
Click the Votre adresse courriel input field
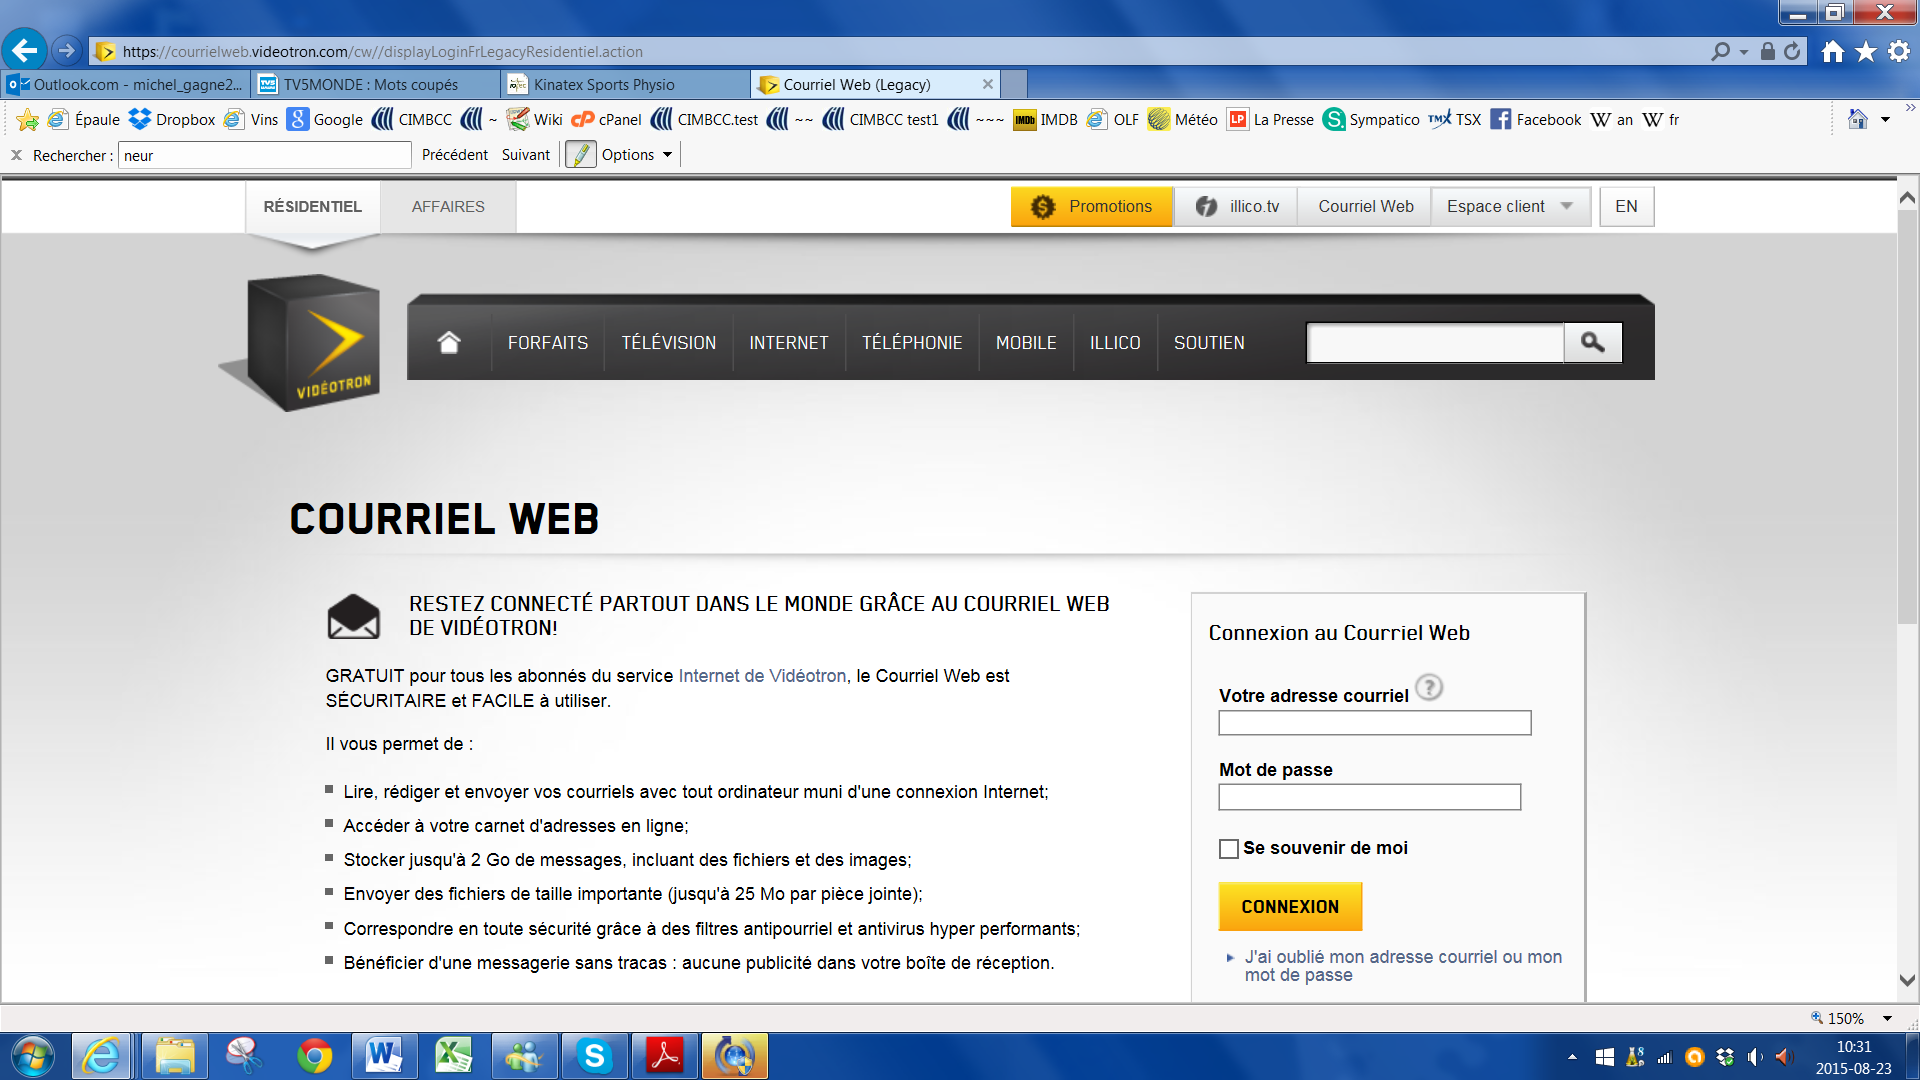pos(1374,723)
